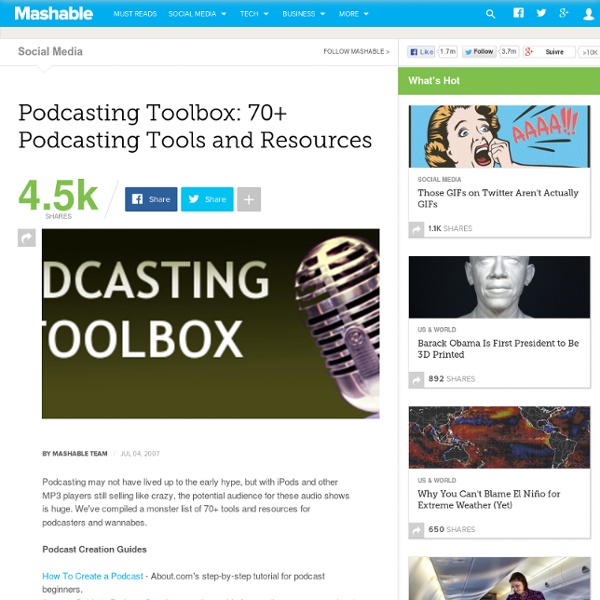Click share arrow beside podcasting image
This screenshot has width=600, height=600.
tap(27, 238)
